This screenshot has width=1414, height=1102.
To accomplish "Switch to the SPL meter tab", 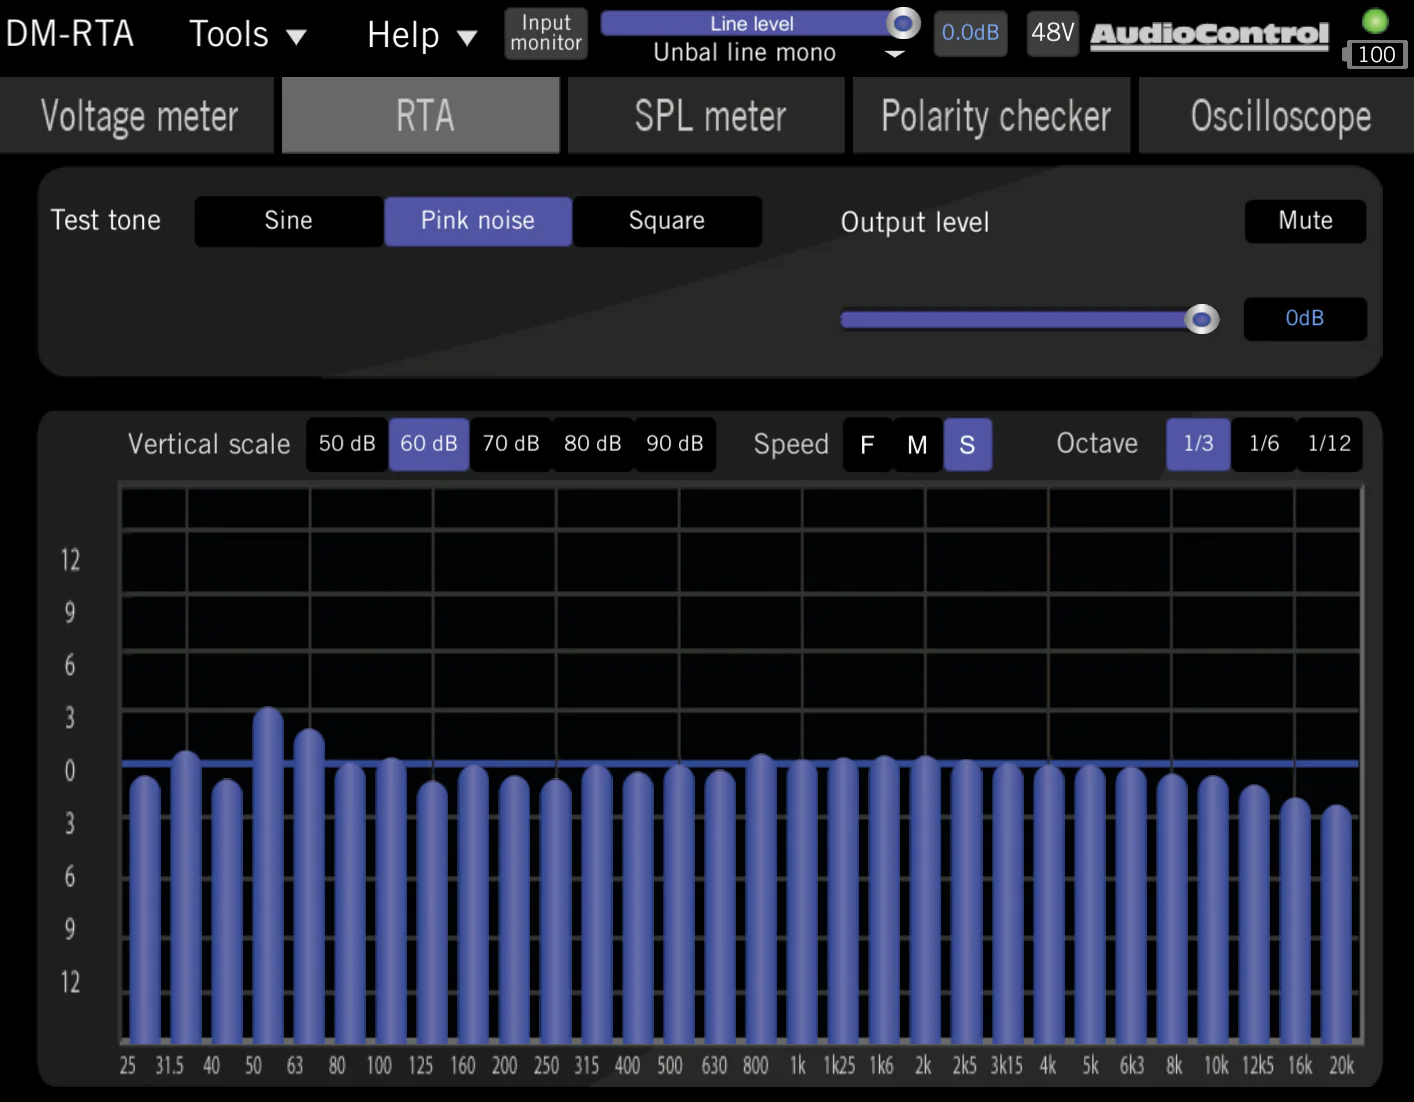I will tap(707, 115).
